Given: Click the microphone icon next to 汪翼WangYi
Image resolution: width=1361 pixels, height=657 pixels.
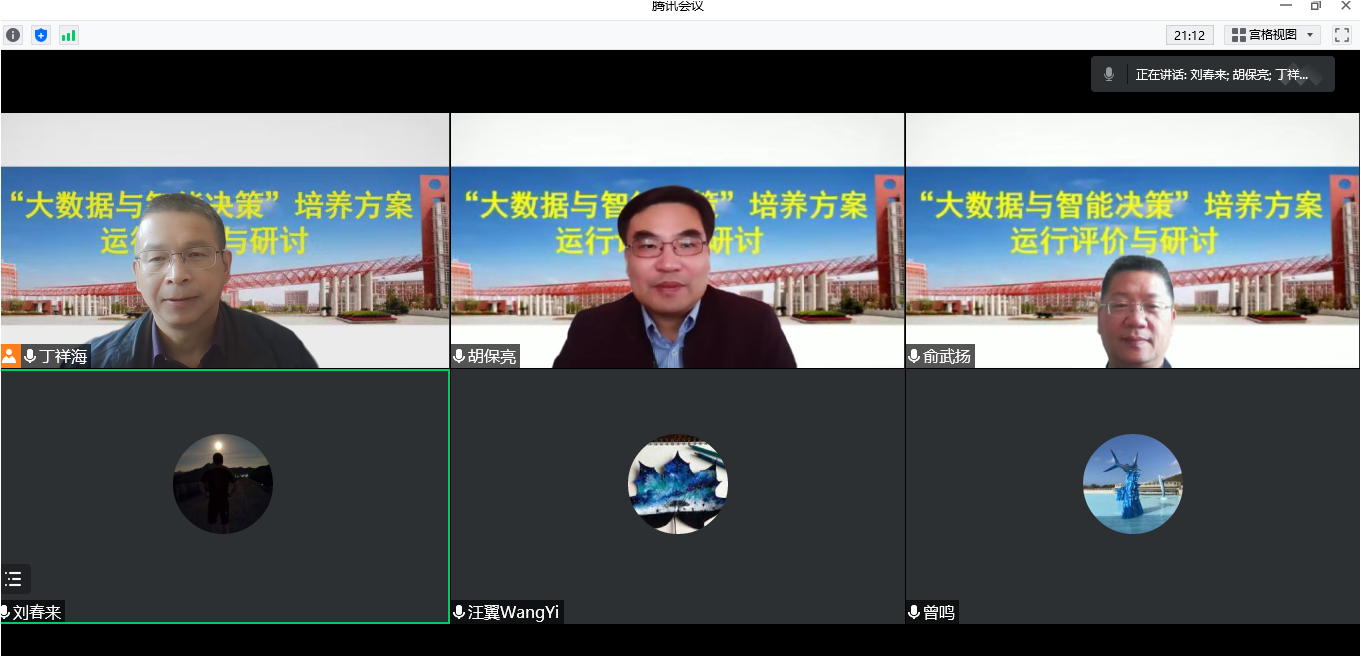Looking at the screenshot, I should point(459,612).
